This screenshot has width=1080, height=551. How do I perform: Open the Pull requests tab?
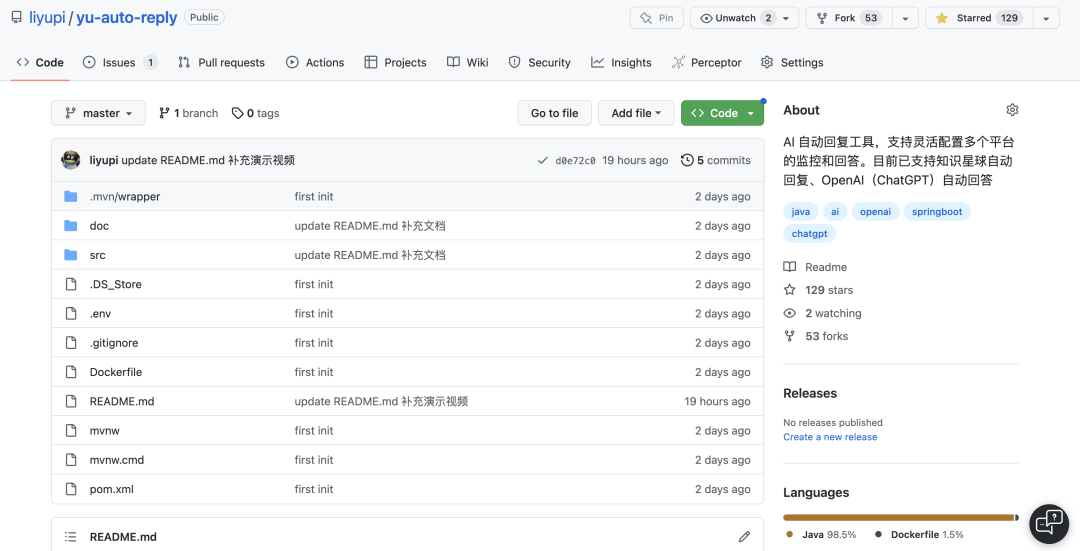(221, 62)
